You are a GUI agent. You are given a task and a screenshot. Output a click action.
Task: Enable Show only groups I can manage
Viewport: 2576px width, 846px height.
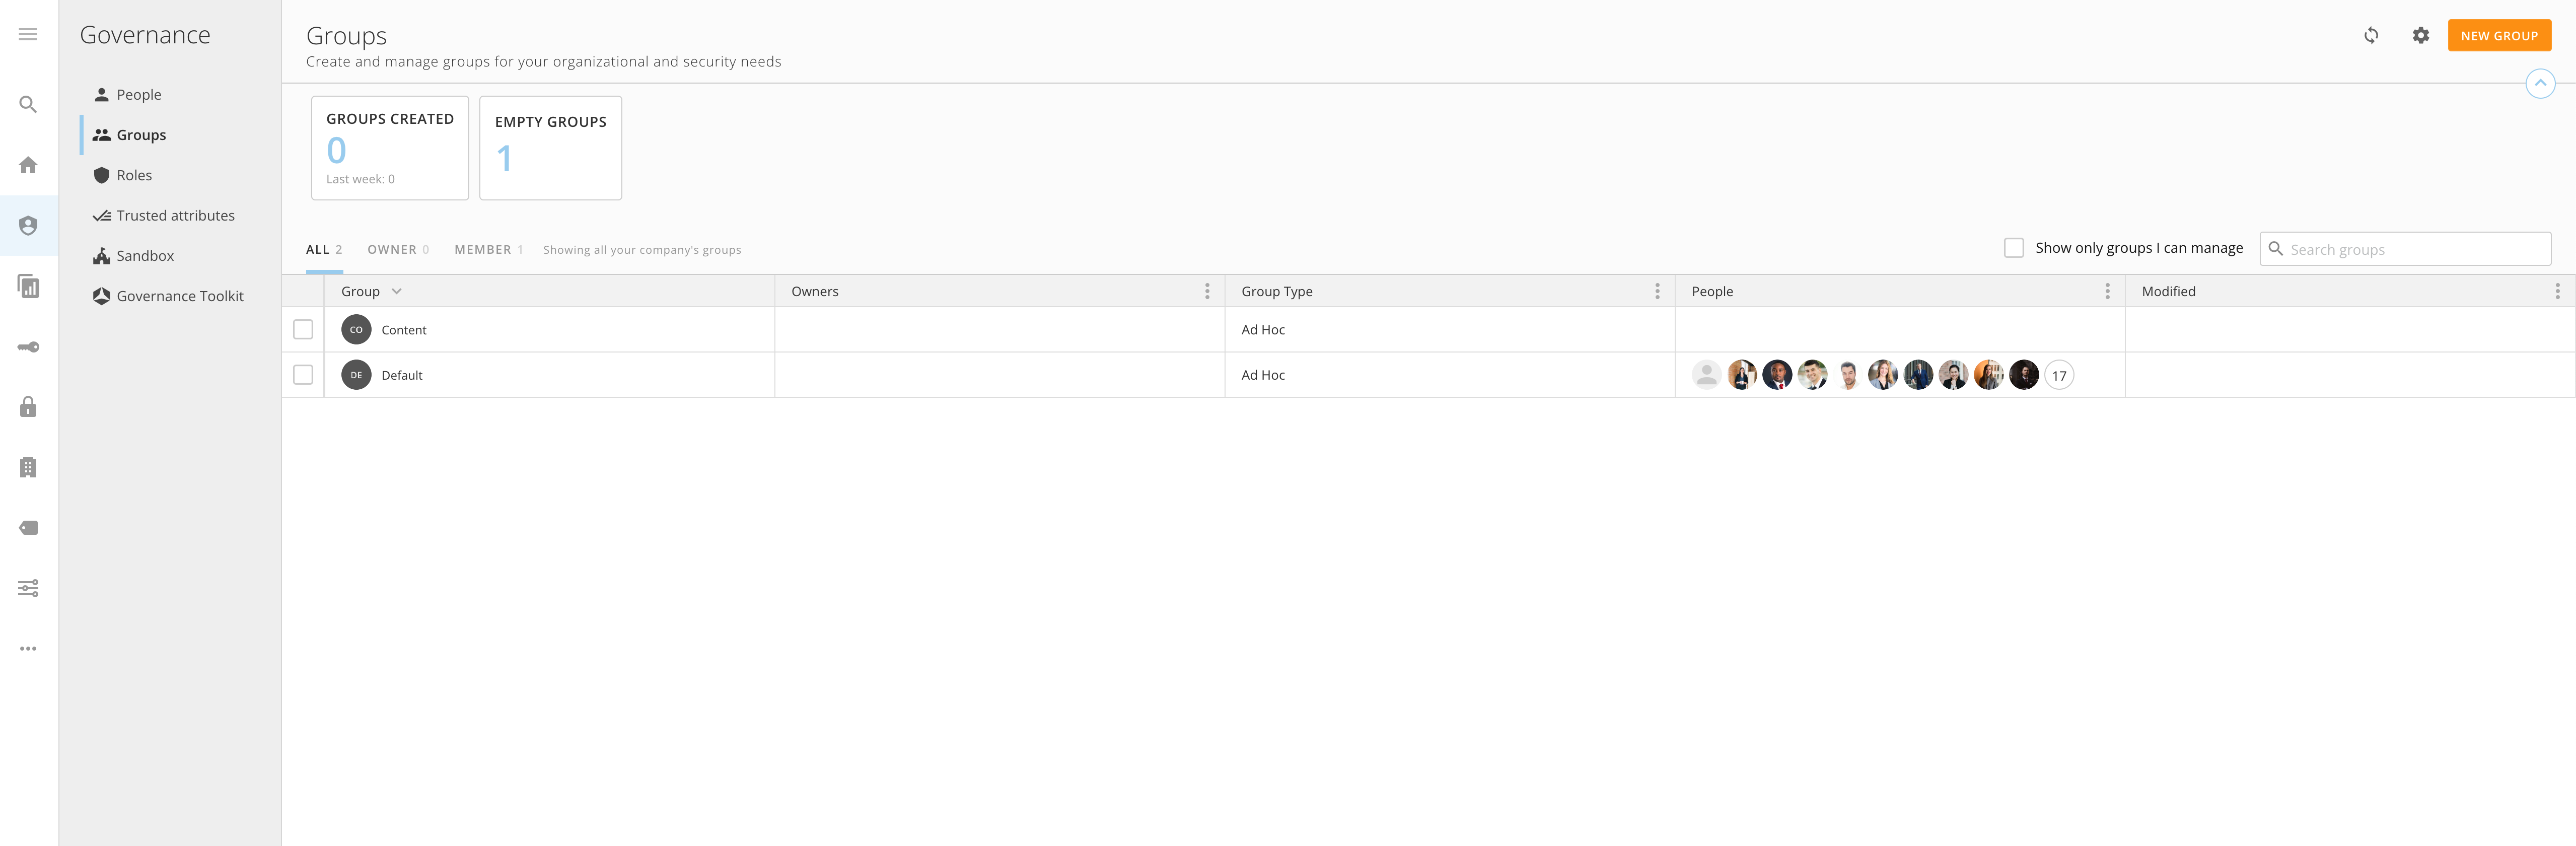(x=2013, y=248)
